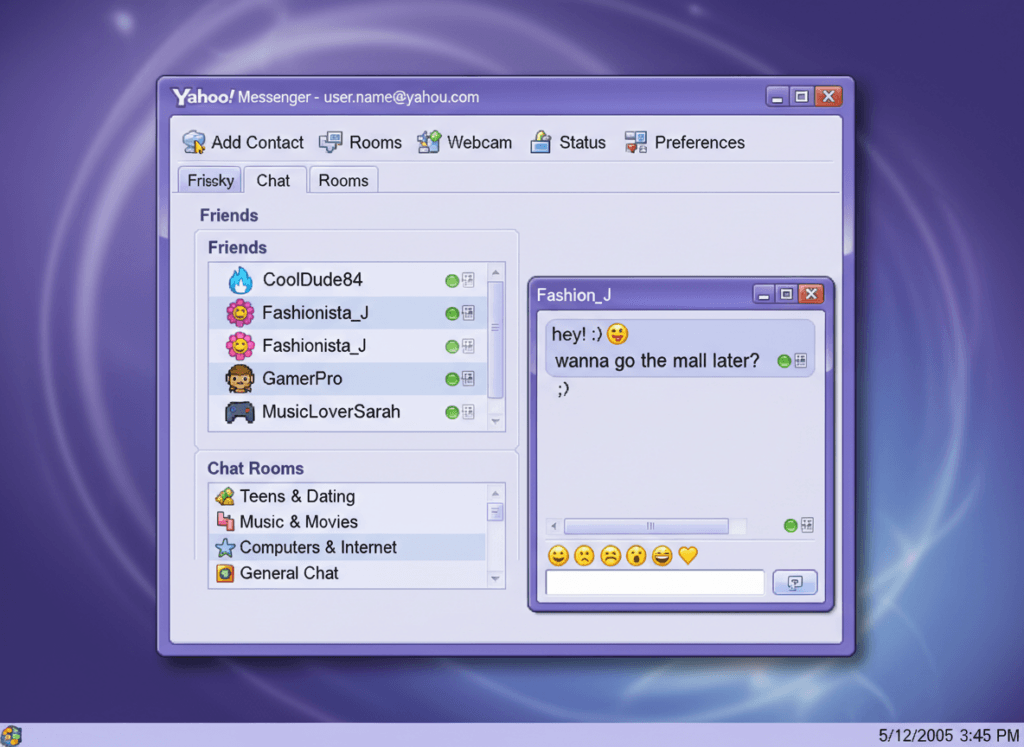Click the laughing emoticon in the chat window
Viewport: 1024px width, 747px height.
659,555
